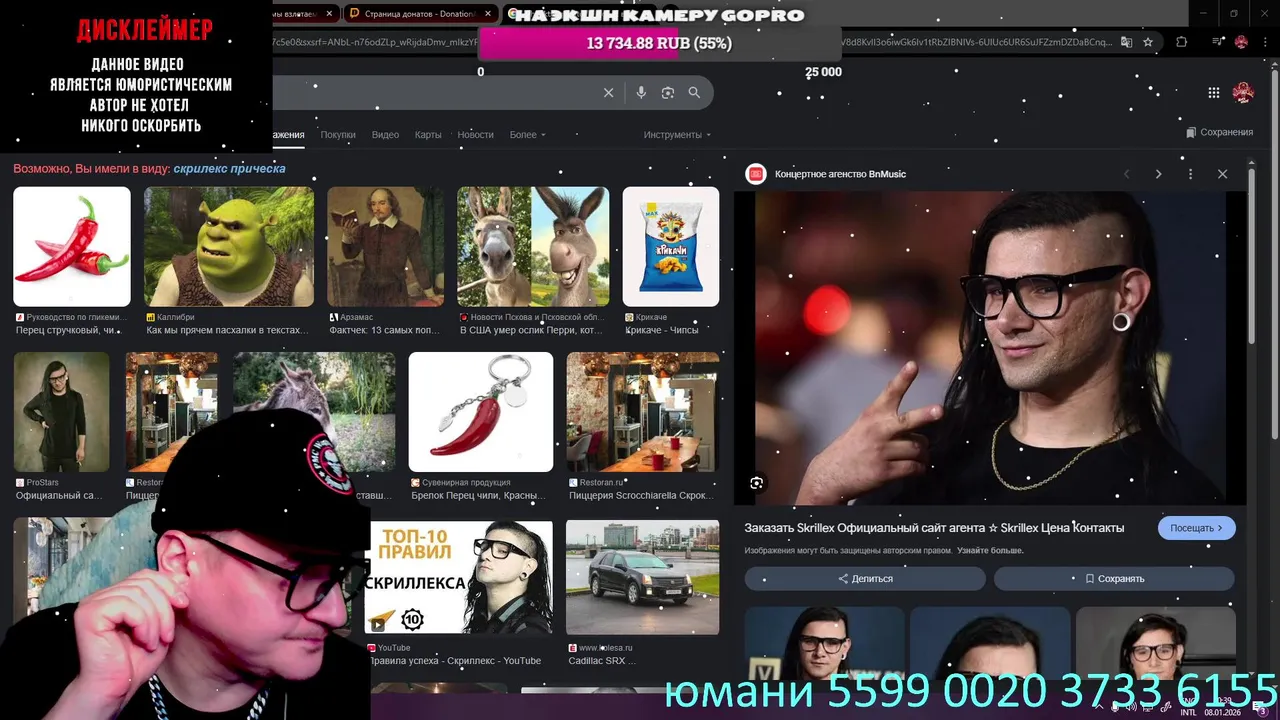
Task: Click the browser address bar URL
Action: pyautogui.click(x=690, y=42)
